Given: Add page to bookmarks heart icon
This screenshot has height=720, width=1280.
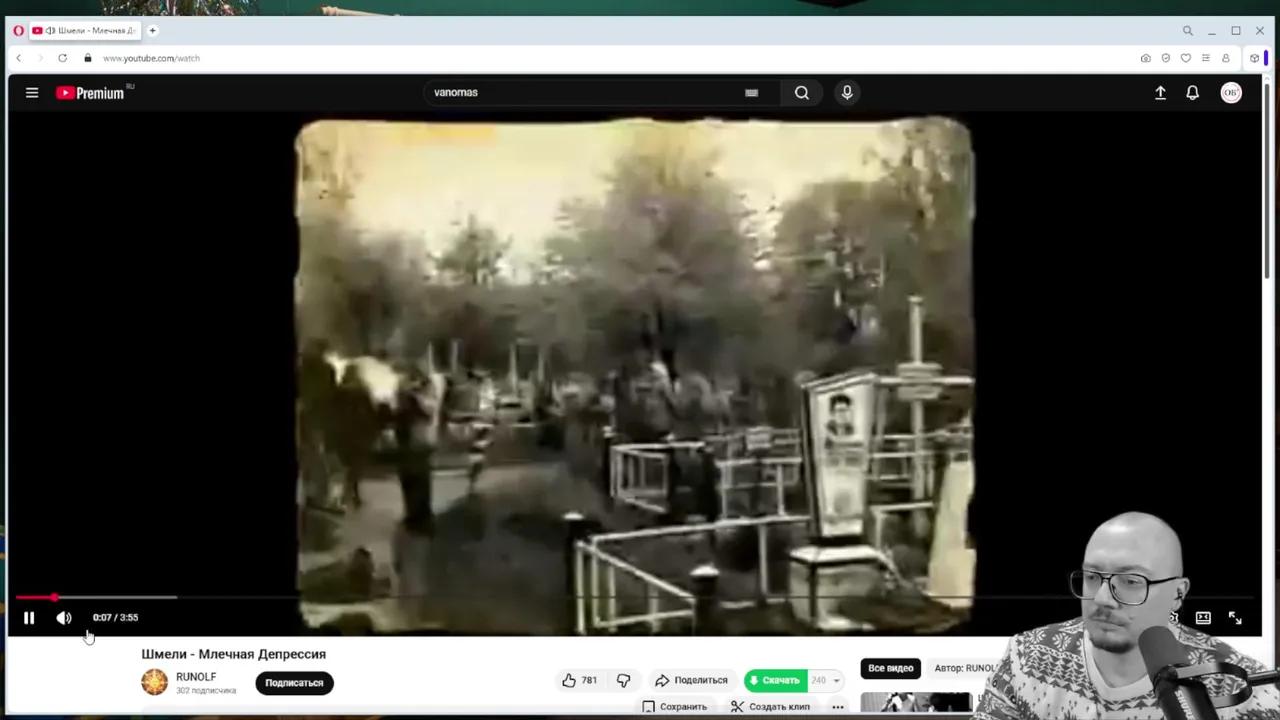Looking at the screenshot, I should (x=1185, y=58).
